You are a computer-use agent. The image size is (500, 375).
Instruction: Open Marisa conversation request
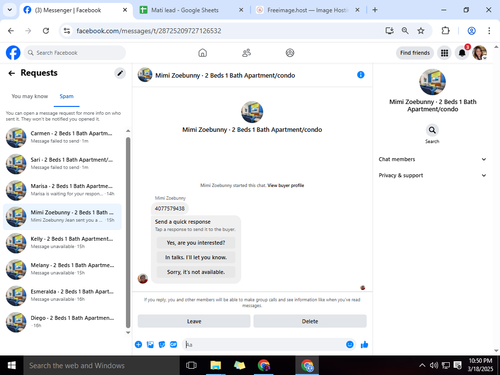62,190
